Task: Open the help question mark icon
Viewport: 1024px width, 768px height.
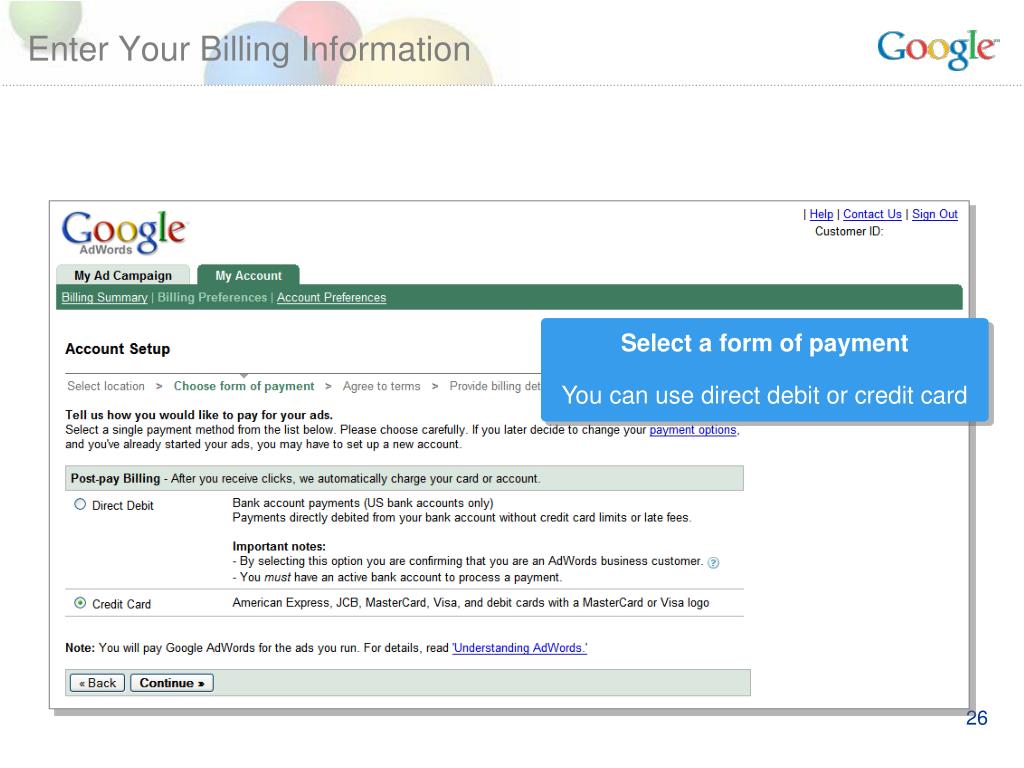Action: point(713,563)
